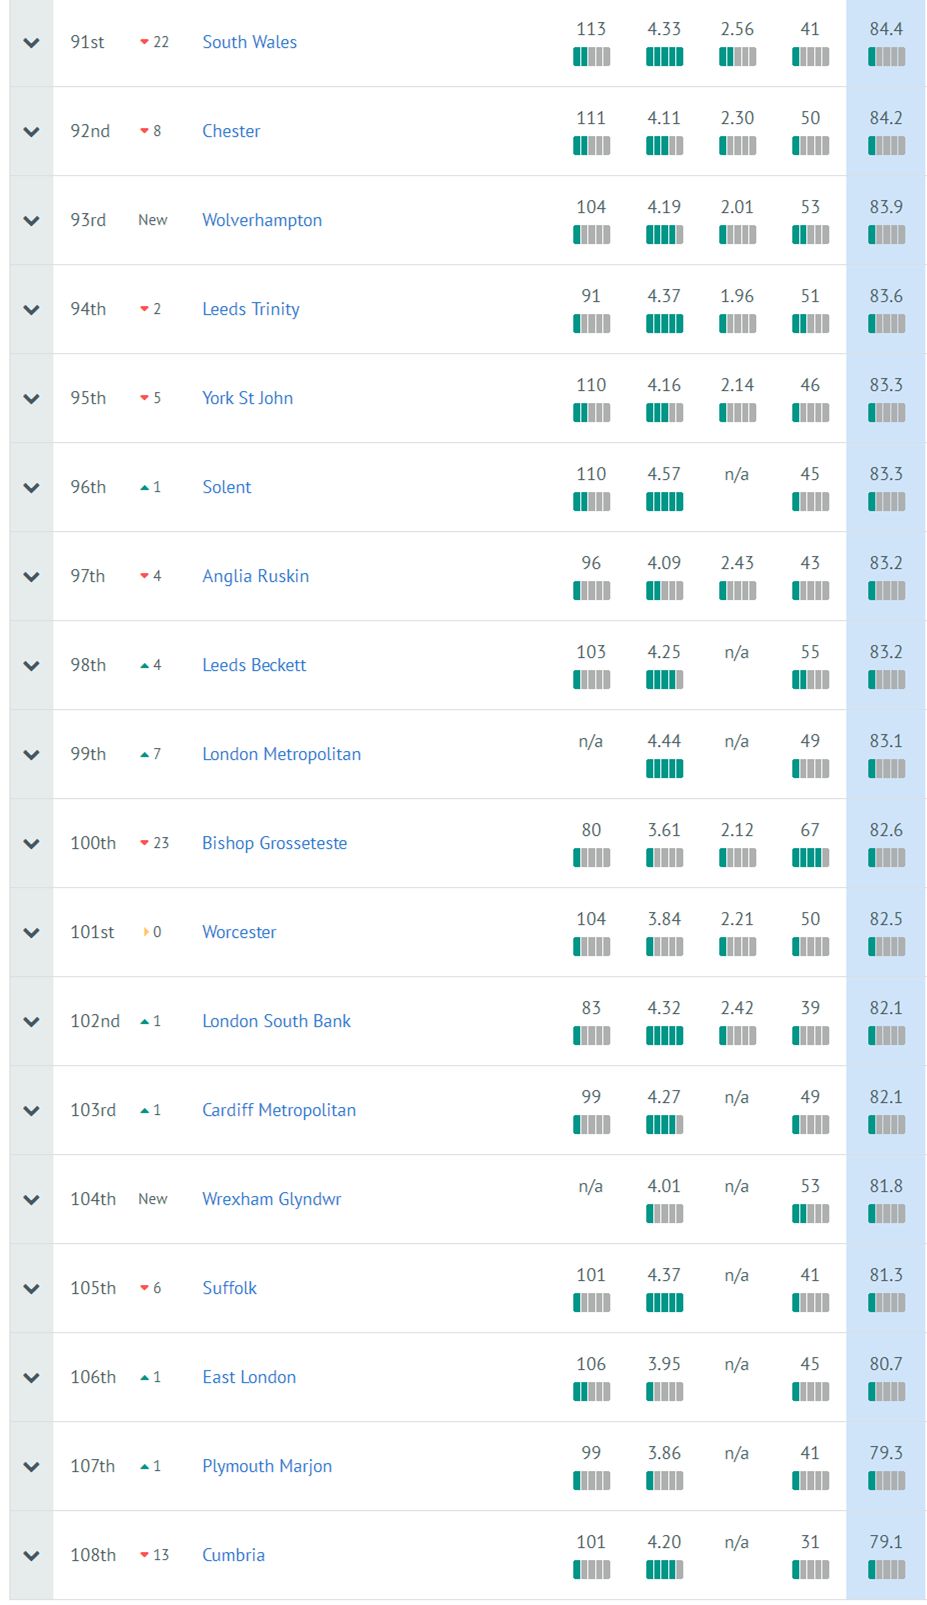Open the London Metropolitan link
The height and width of the screenshot is (1605, 927).
click(281, 754)
